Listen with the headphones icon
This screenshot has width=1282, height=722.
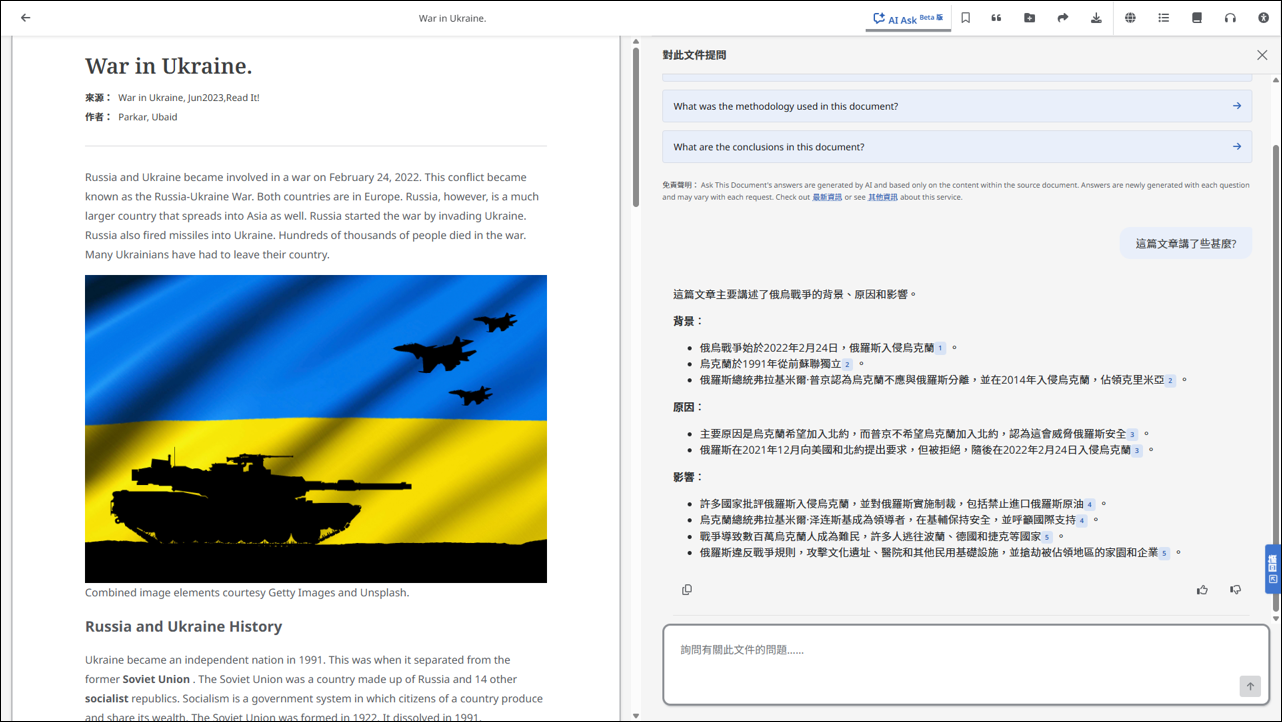(1230, 18)
